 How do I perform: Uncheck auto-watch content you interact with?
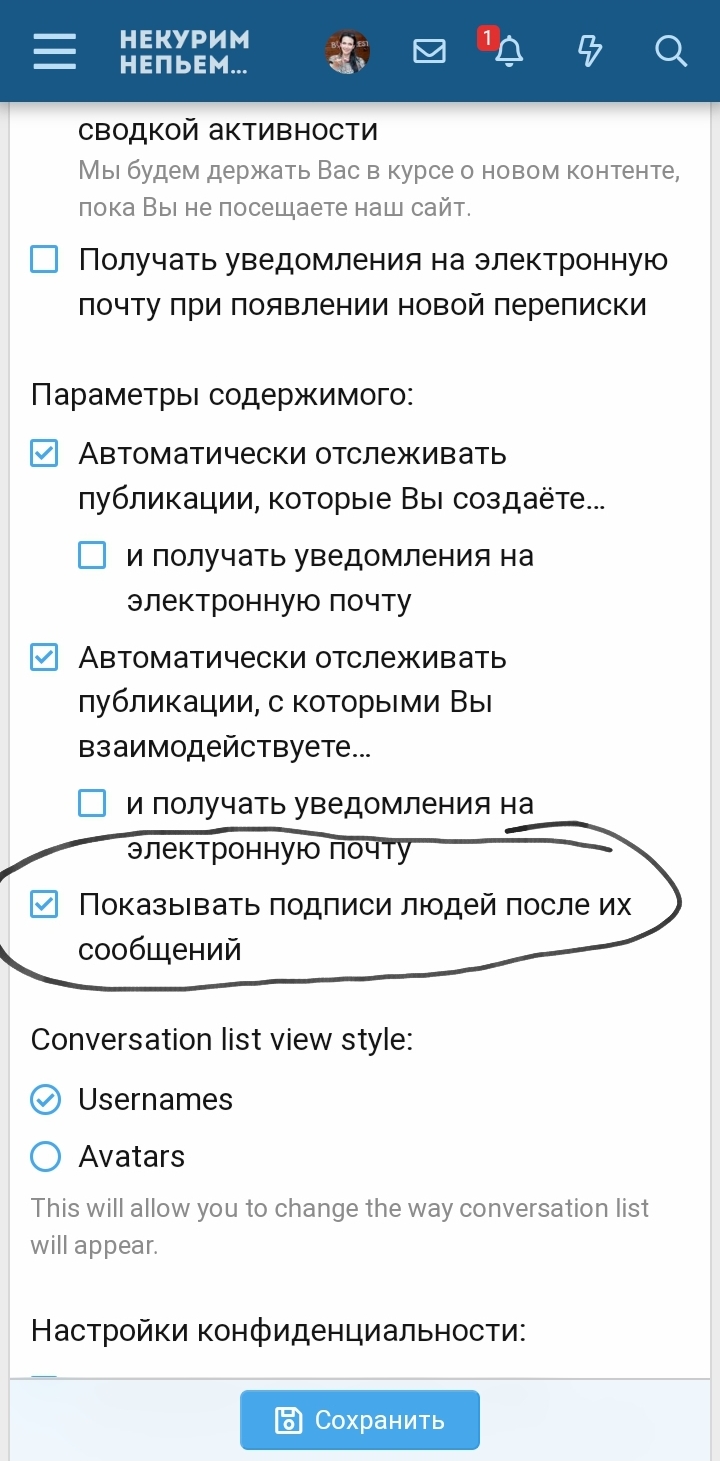tap(44, 659)
